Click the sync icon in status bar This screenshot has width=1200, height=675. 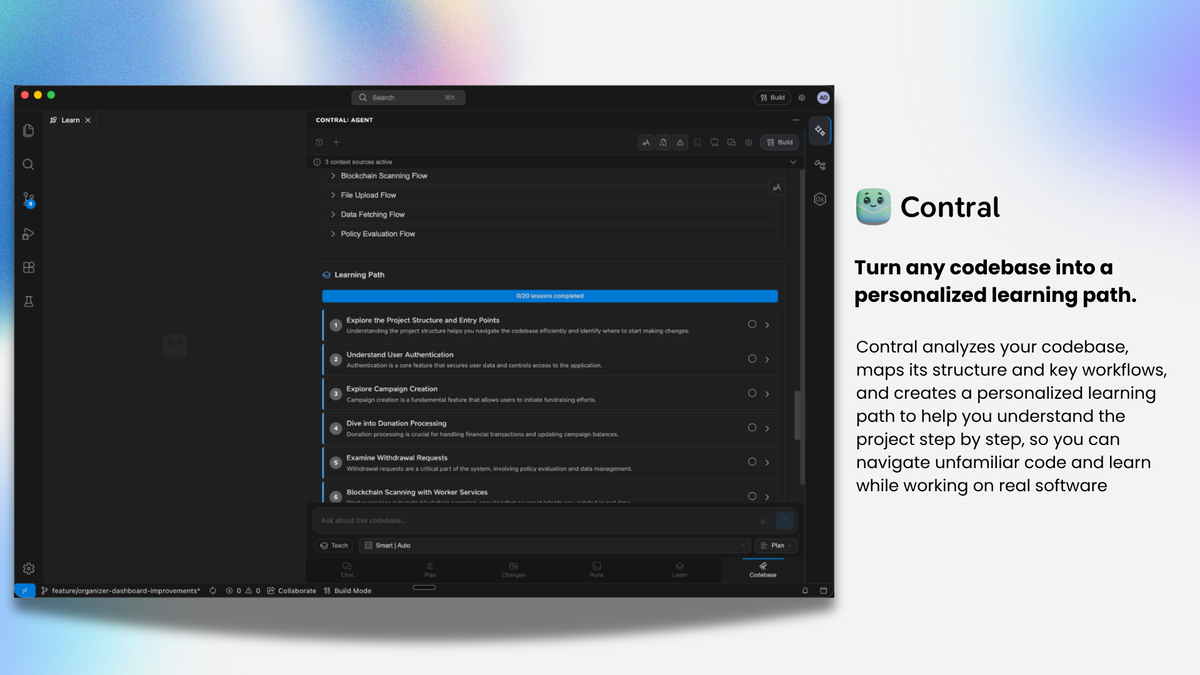[213, 591]
